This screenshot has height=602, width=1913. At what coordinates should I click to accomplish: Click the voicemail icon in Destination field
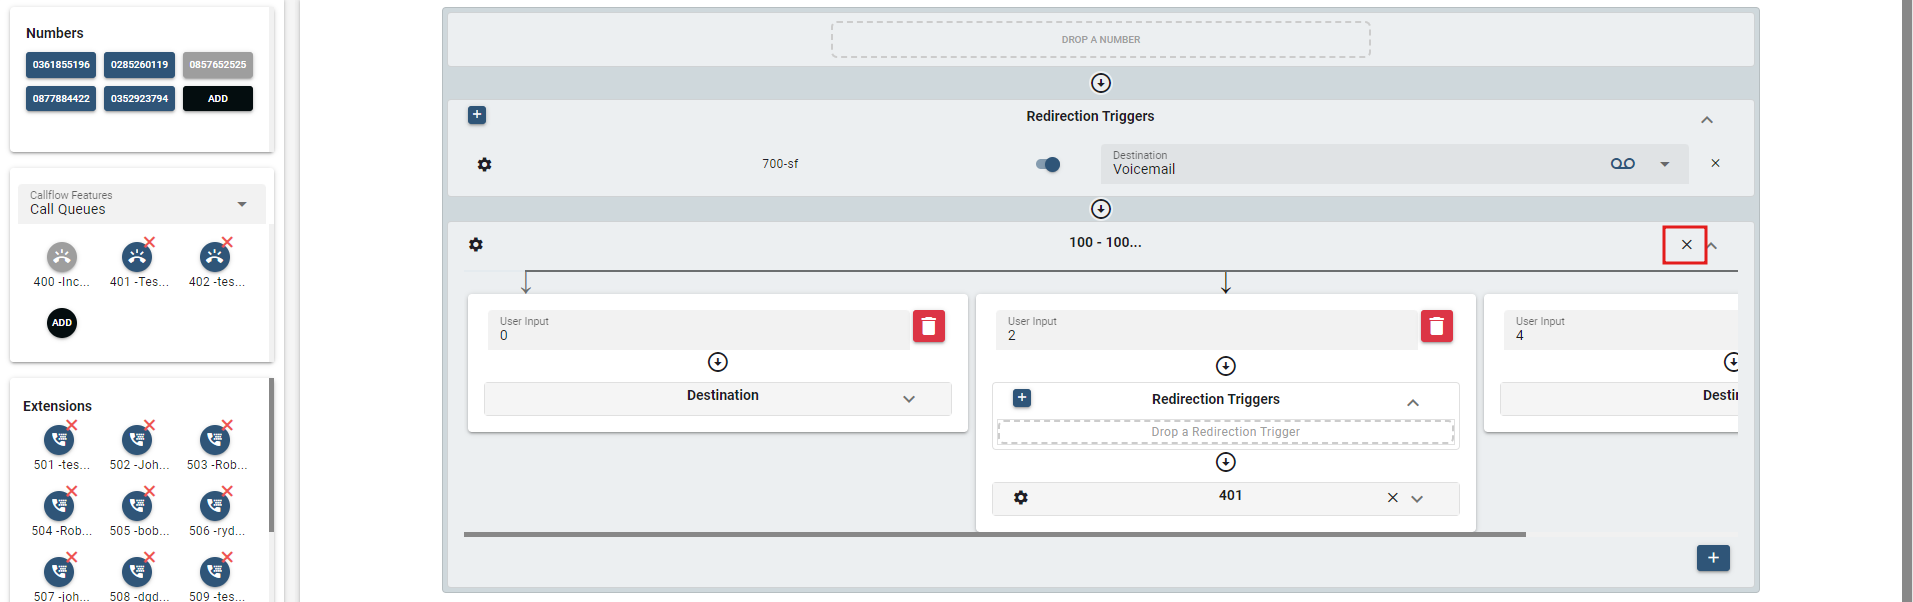click(1622, 164)
